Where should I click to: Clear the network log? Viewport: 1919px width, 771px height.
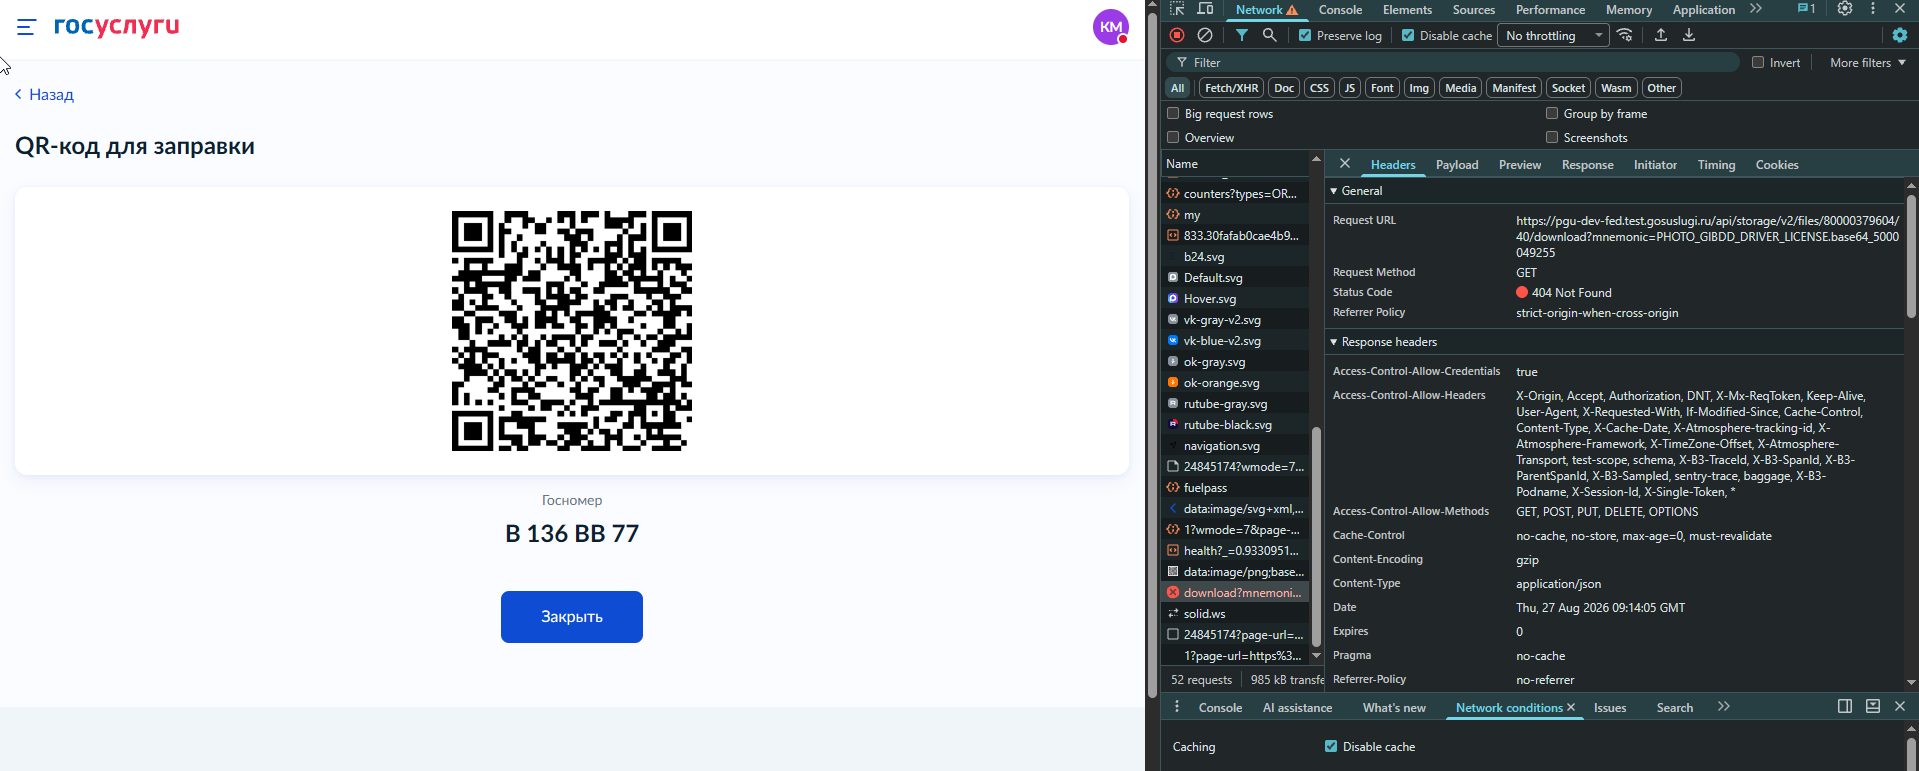coord(1205,35)
